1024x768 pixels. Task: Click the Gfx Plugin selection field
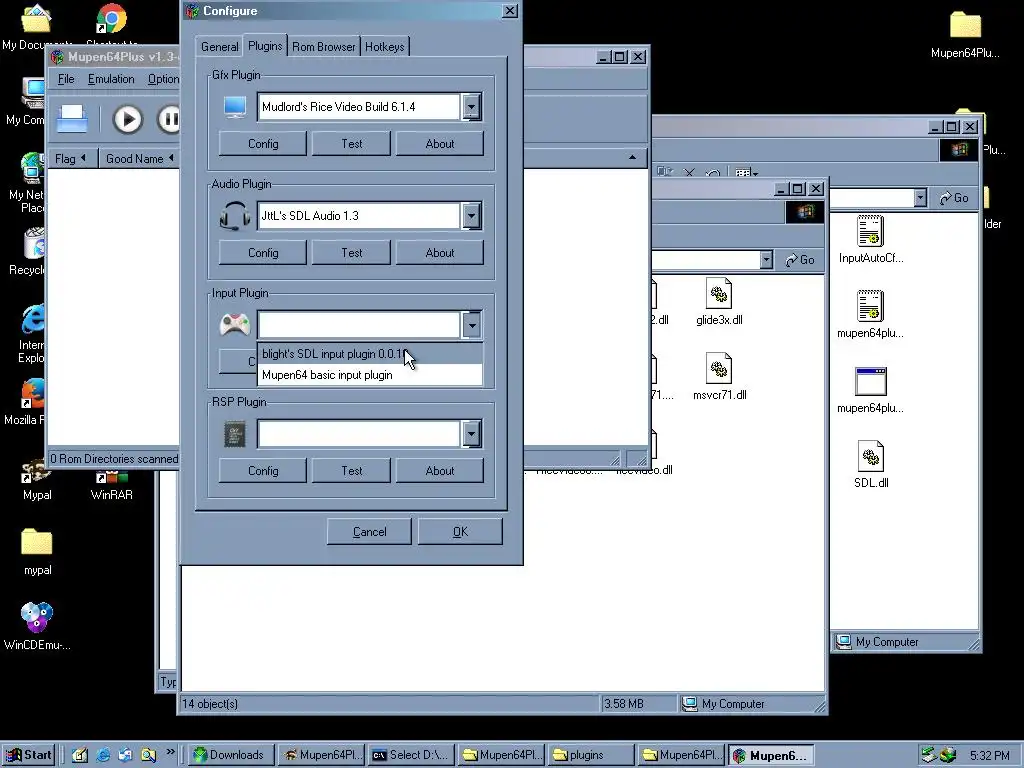point(360,107)
